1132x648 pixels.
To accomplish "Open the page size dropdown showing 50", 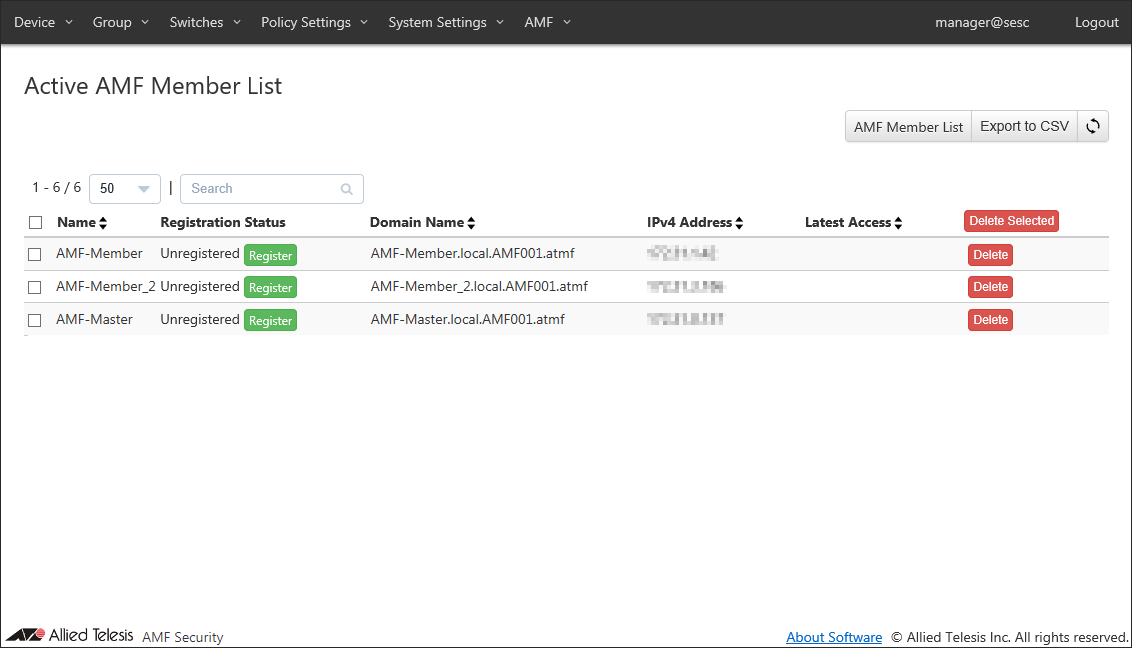I will click(x=125, y=189).
